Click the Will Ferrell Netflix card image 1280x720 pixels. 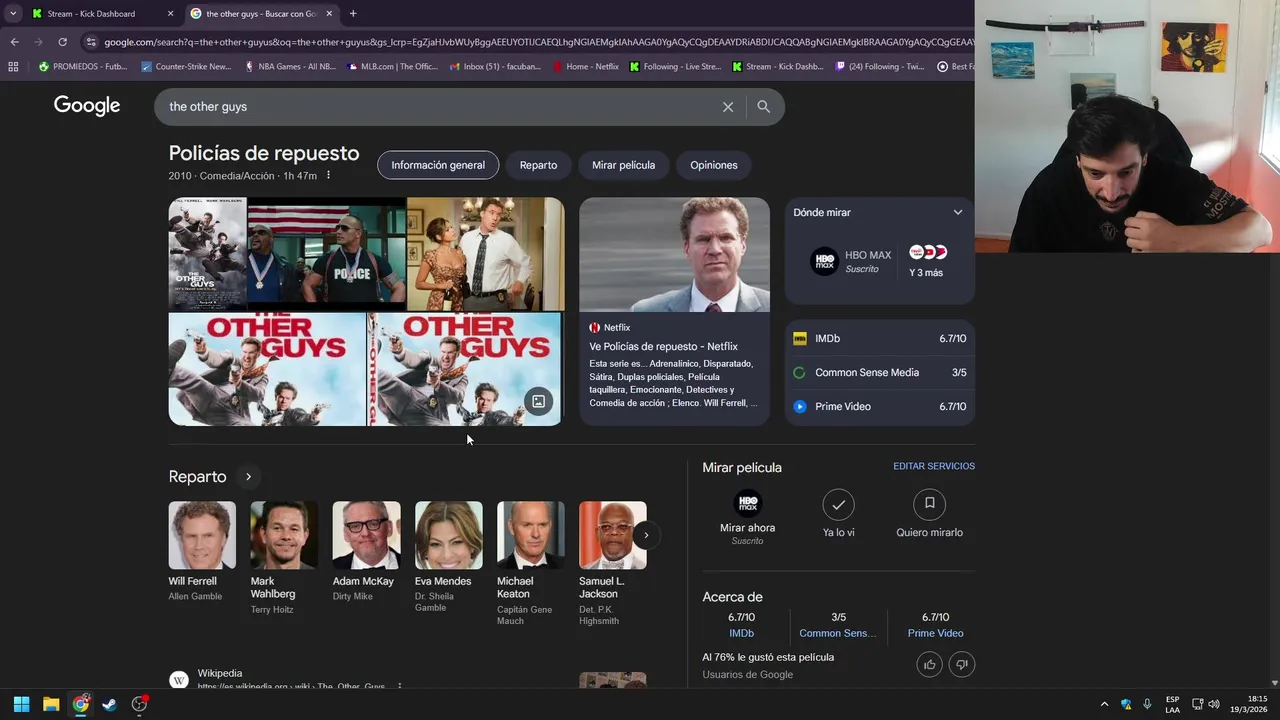[x=675, y=255]
